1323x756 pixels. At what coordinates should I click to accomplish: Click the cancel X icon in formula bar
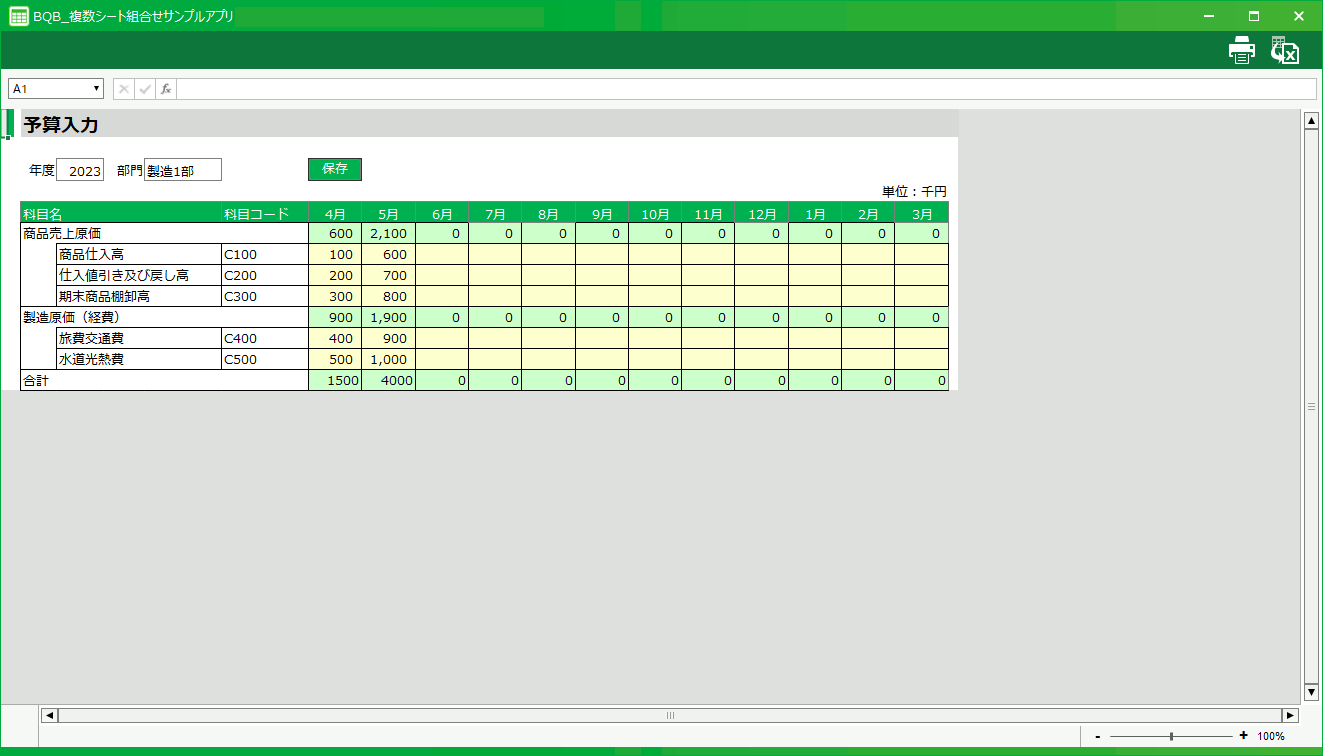[124, 89]
